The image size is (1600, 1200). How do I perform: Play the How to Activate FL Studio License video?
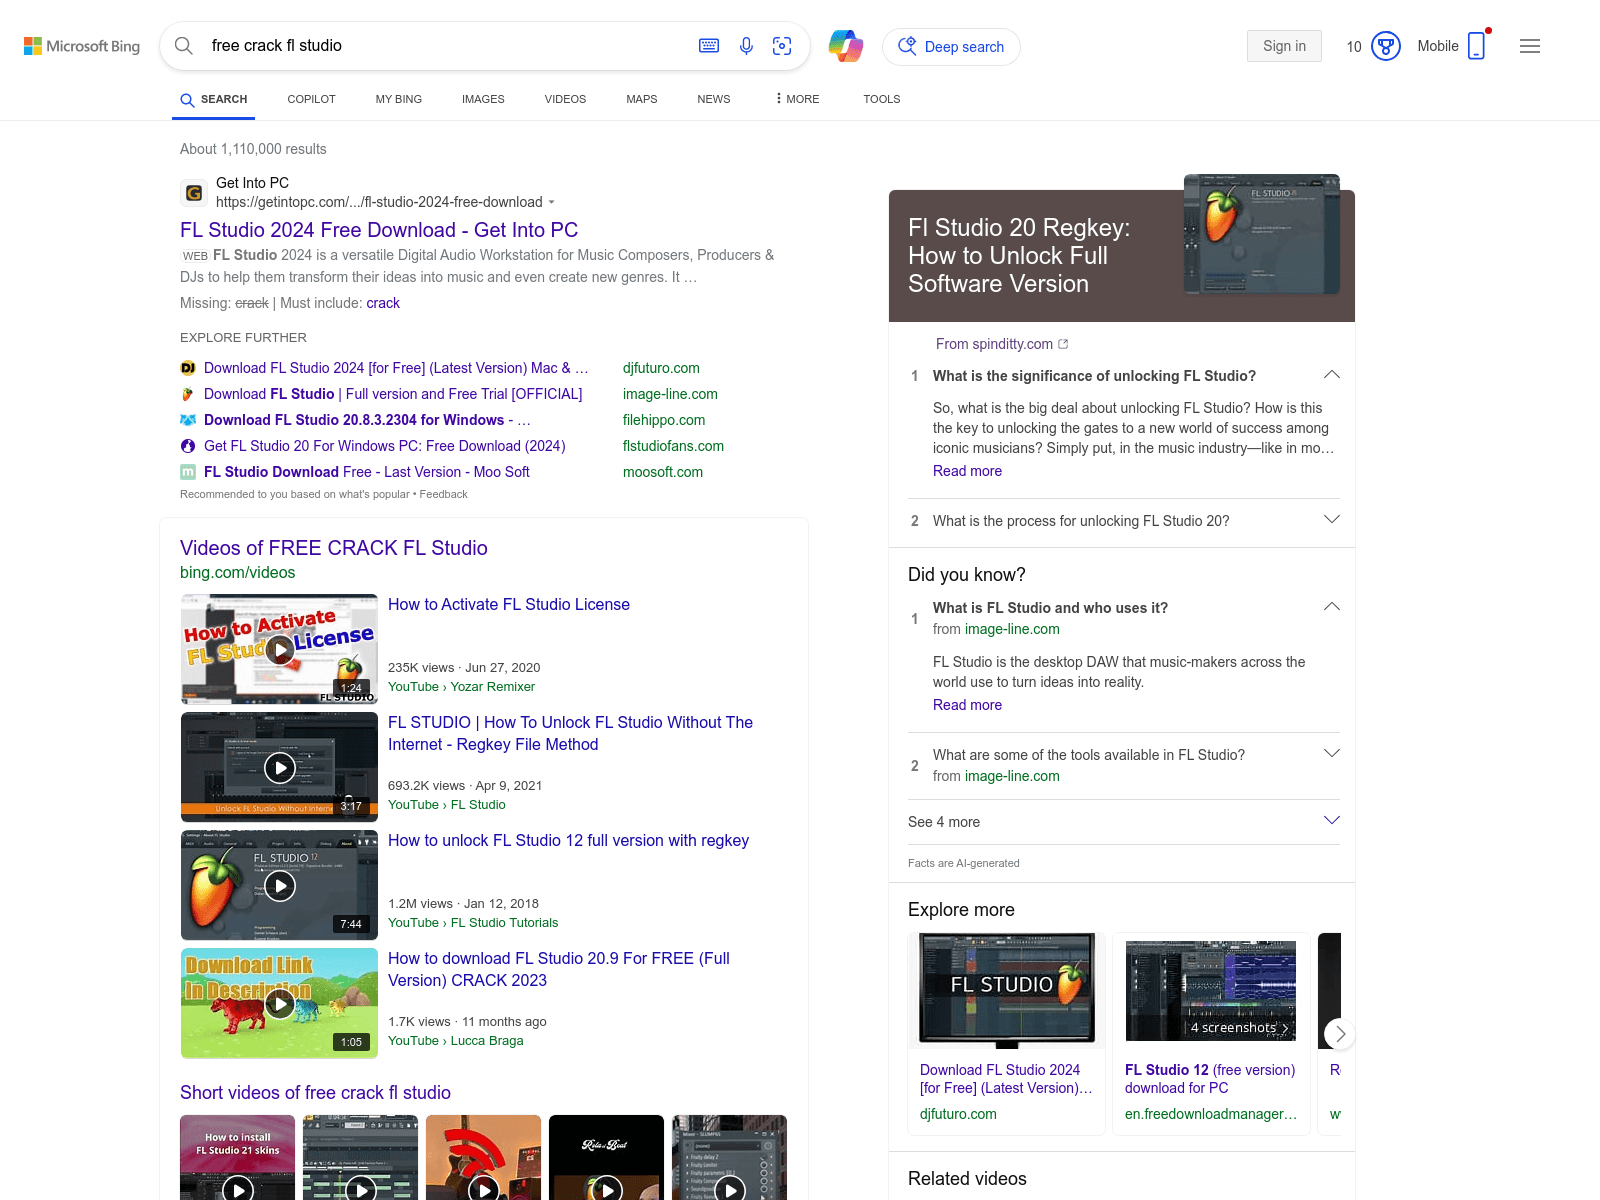(x=280, y=650)
